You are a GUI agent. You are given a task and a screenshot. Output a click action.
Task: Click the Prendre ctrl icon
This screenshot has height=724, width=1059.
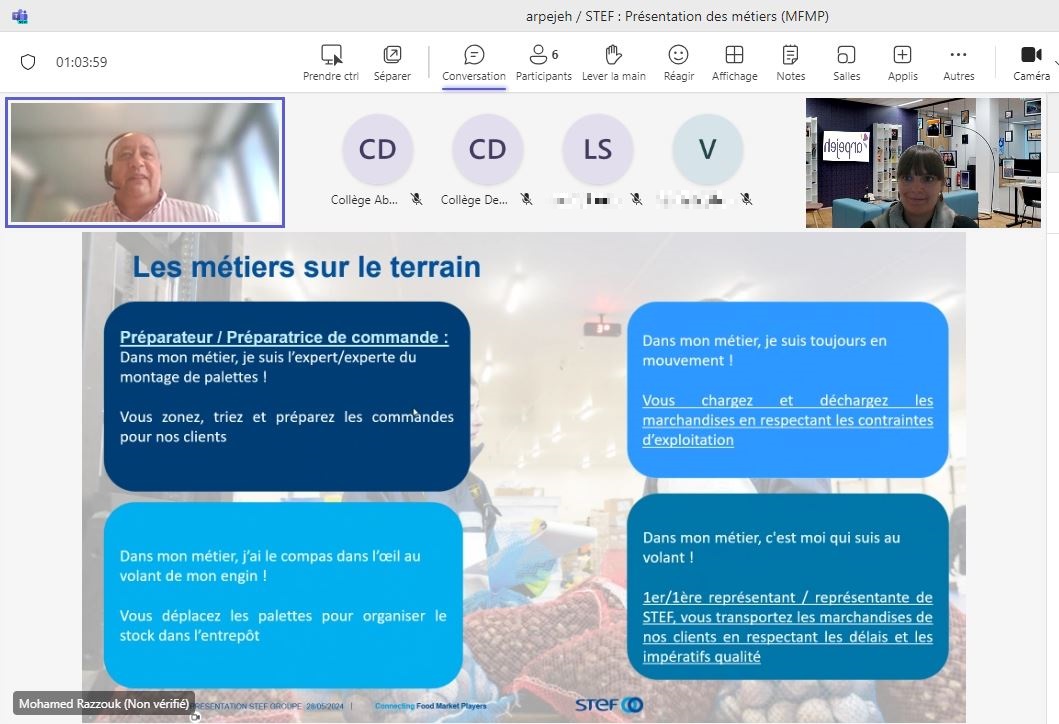point(331,55)
